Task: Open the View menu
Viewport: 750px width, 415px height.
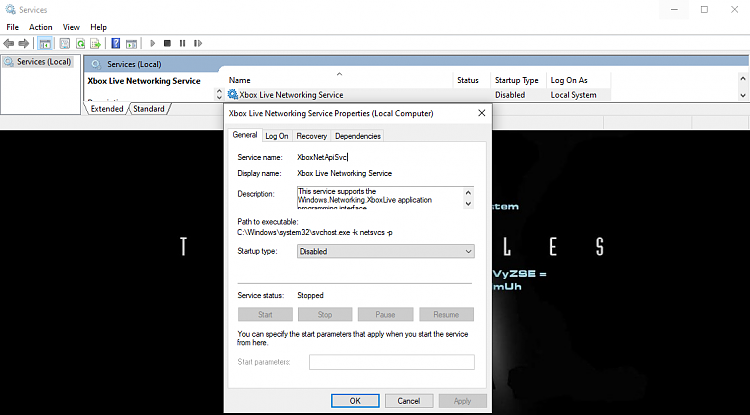Action: click(71, 27)
